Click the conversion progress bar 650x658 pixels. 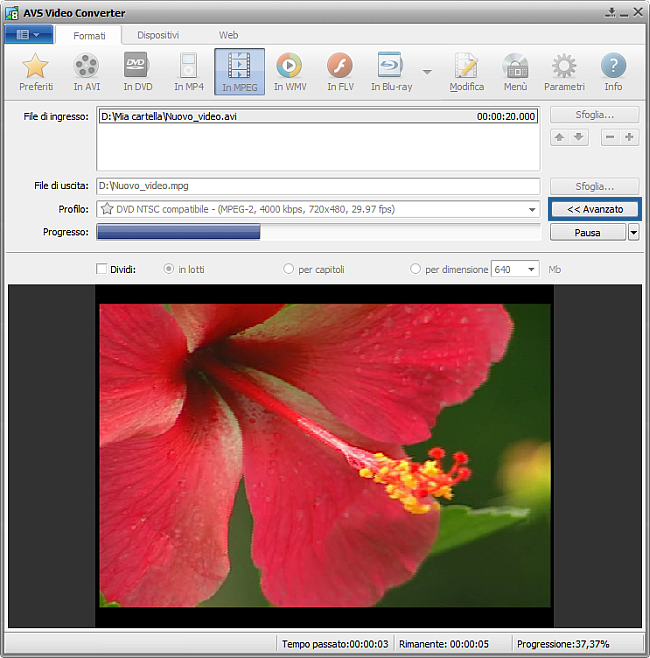[318, 233]
